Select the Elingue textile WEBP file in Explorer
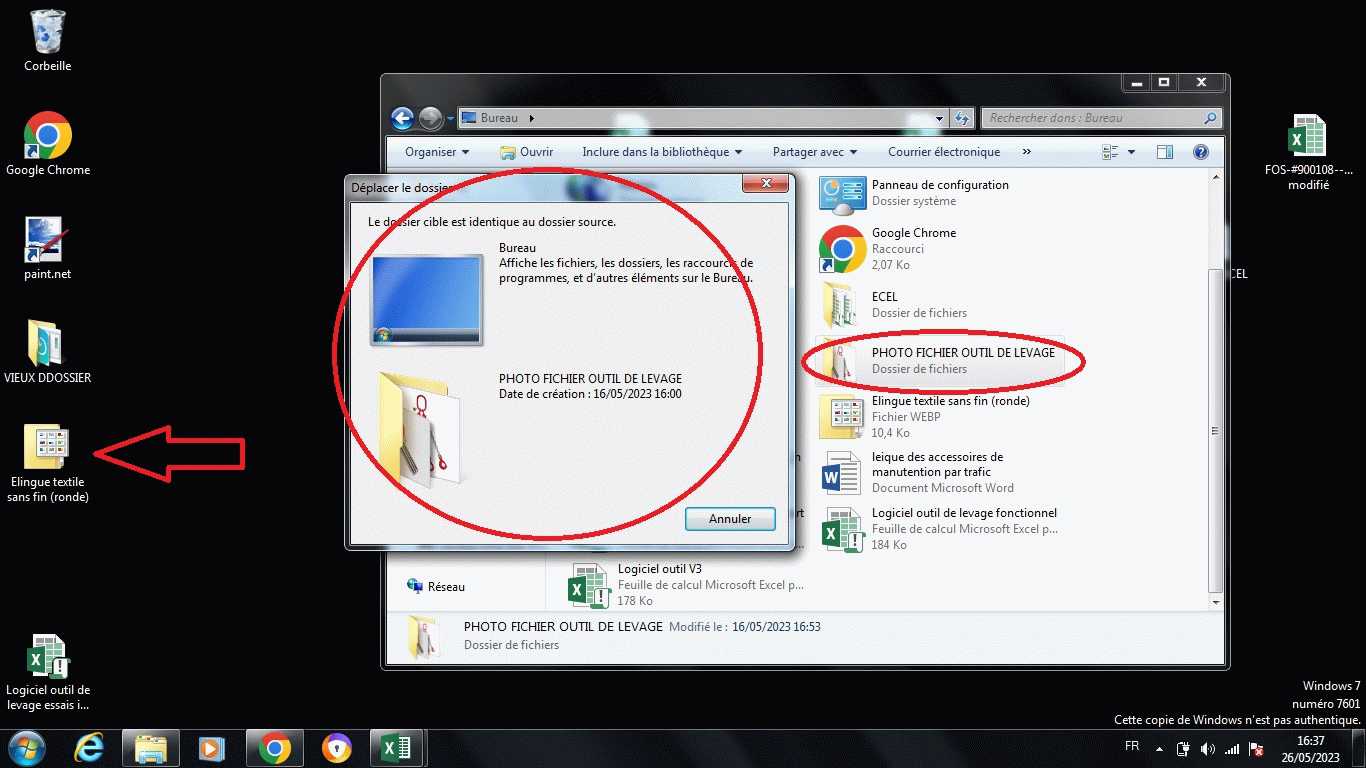Viewport: 1366px width, 768px height. 940,417
